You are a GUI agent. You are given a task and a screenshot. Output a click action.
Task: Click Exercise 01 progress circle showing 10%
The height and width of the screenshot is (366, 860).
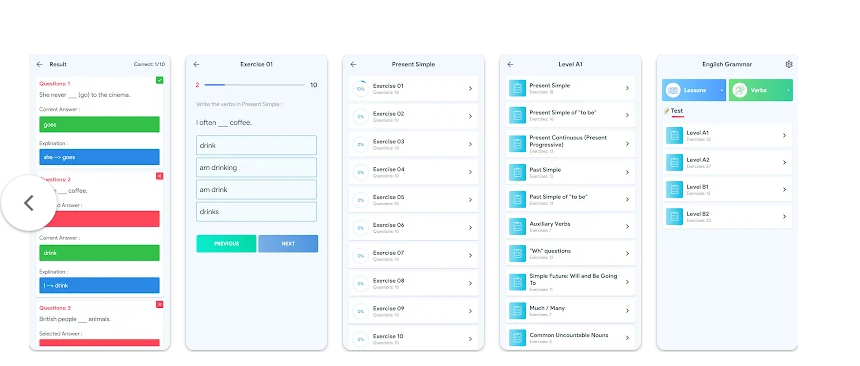(360, 88)
